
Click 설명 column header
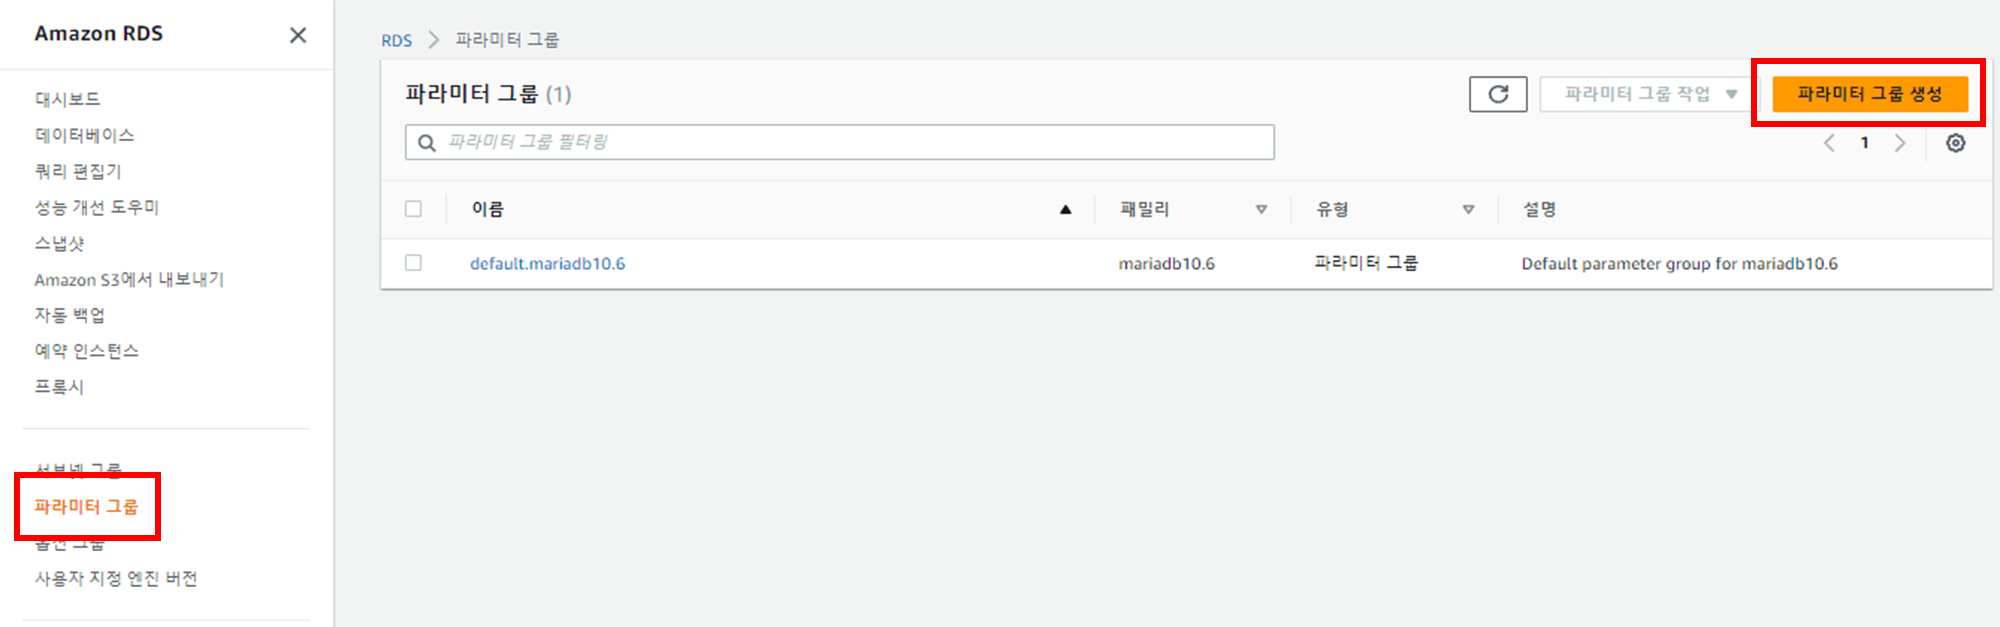pyautogui.click(x=1539, y=209)
